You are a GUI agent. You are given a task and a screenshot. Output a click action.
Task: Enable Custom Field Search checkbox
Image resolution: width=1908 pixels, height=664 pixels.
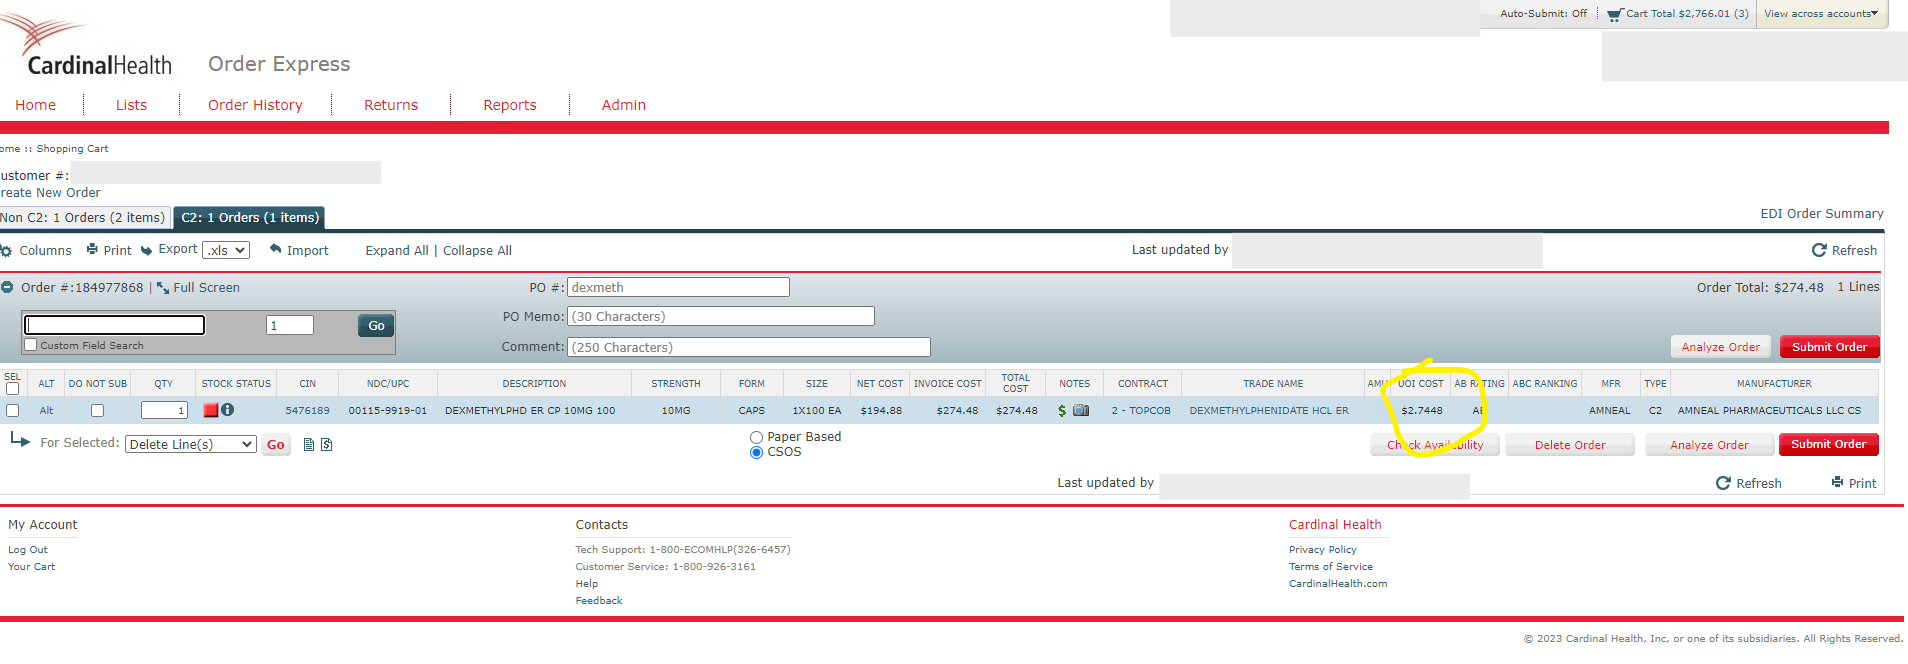(x=31, y=345)
